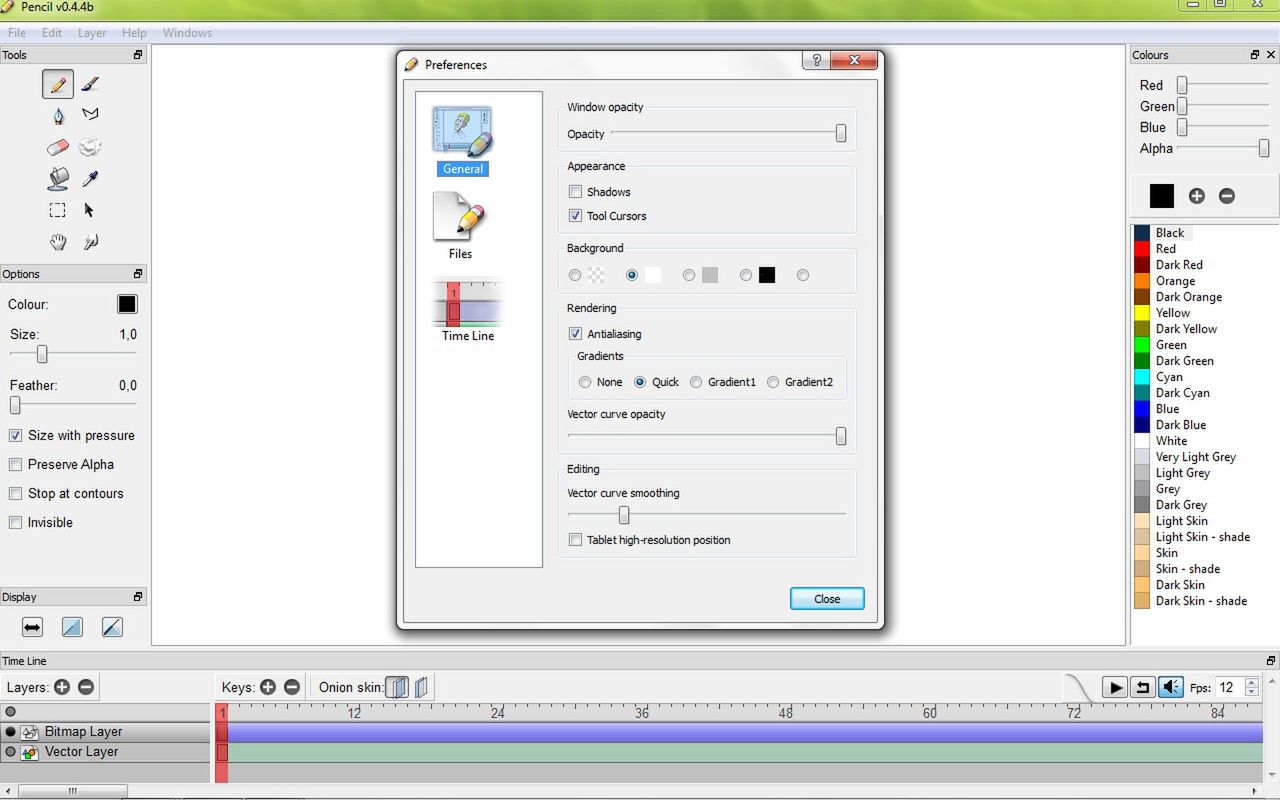Toggle Bitmap Layer visibility dot
This screenshot has width=1280, height=800.
click(11, 732)
